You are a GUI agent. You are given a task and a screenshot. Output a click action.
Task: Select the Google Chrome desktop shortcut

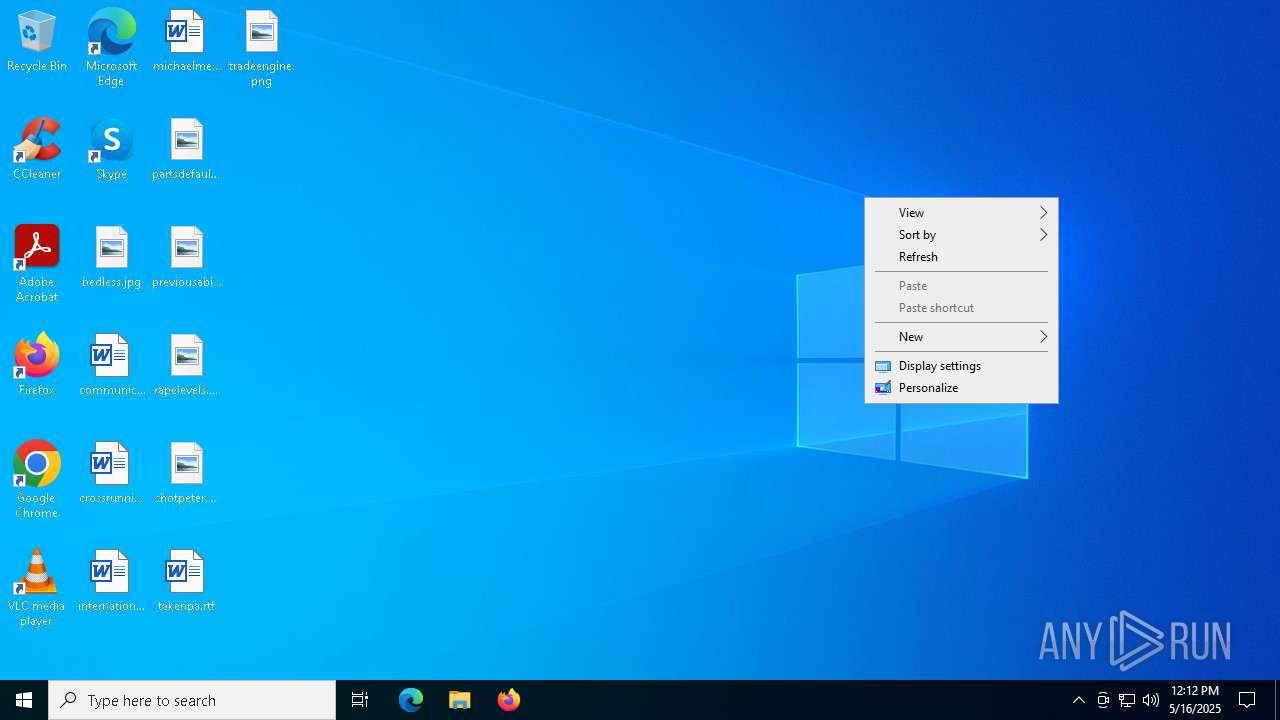37,480
